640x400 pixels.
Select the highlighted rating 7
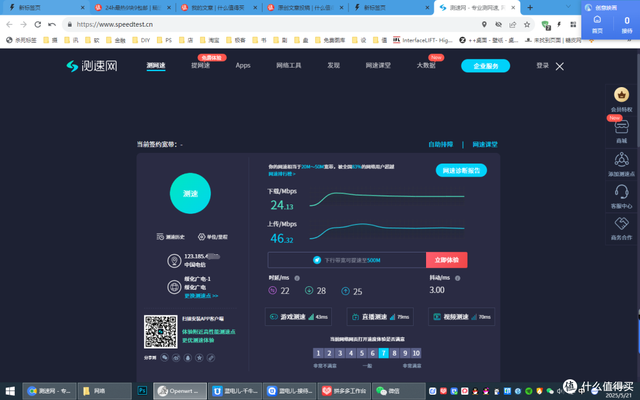383,353
